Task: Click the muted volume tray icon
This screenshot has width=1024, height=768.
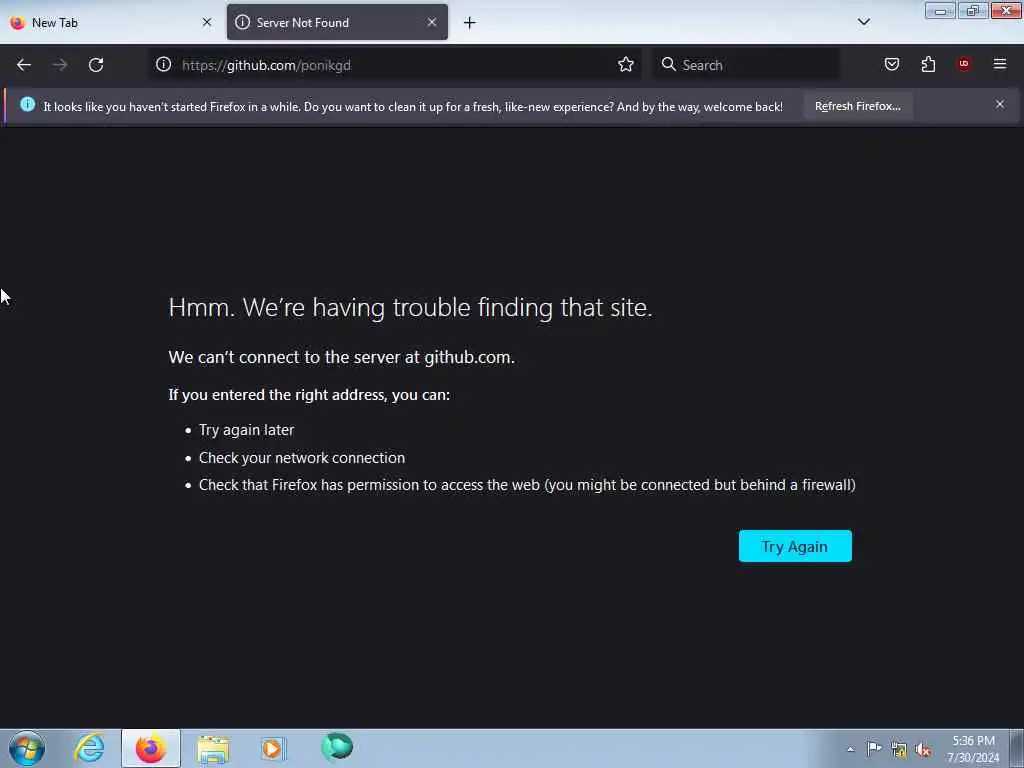Action: (923, 750)
